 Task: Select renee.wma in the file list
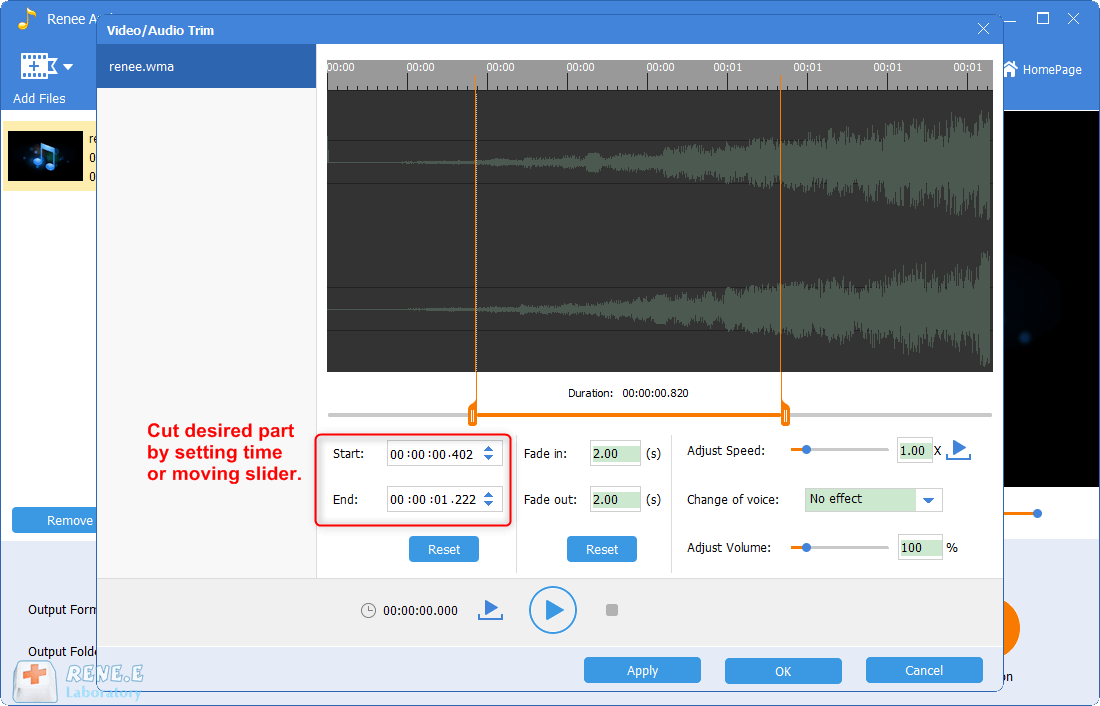click(x=206, y=67)
